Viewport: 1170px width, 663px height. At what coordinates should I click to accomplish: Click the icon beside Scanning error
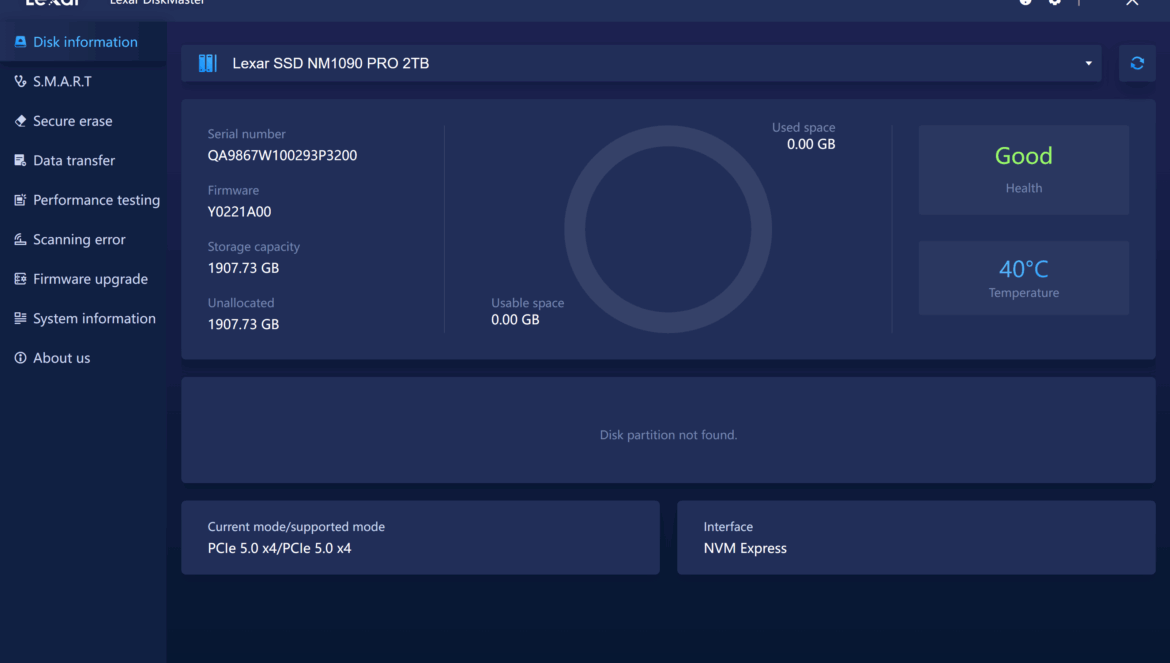[x=20, y=239]
